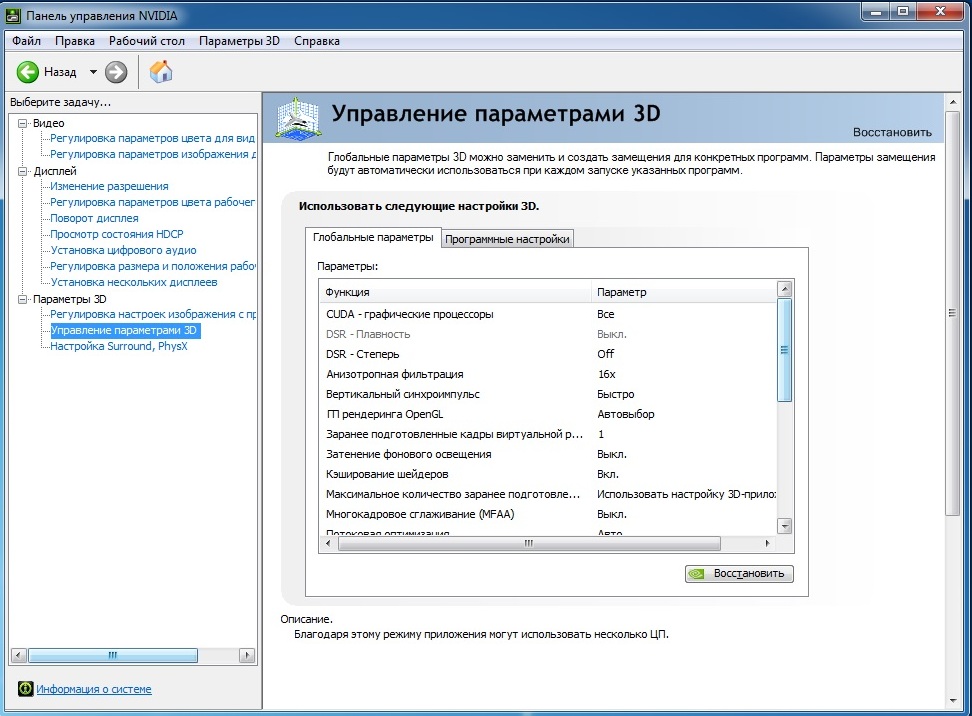
Task: Collapse the Параметры 3D tree node
Action: pyautogui.click(x=23, y=299)
